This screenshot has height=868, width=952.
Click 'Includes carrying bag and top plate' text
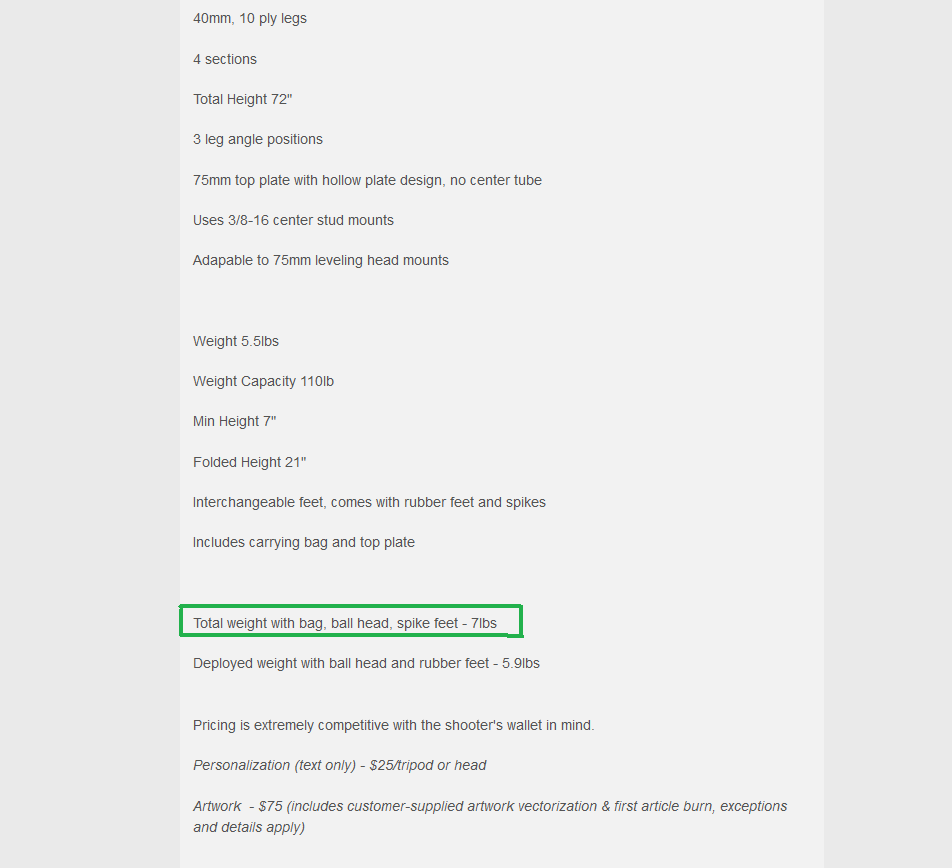click(x=304, y=543)
